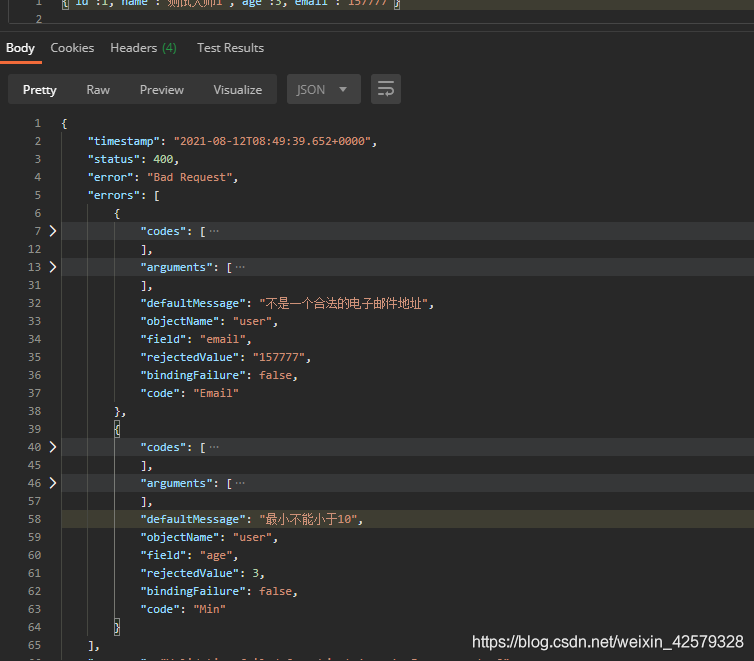Image resolution: width=754 pixels, height=661 pixels.
Task: Click the "Bad Request" error value
Action: [189, 177]
